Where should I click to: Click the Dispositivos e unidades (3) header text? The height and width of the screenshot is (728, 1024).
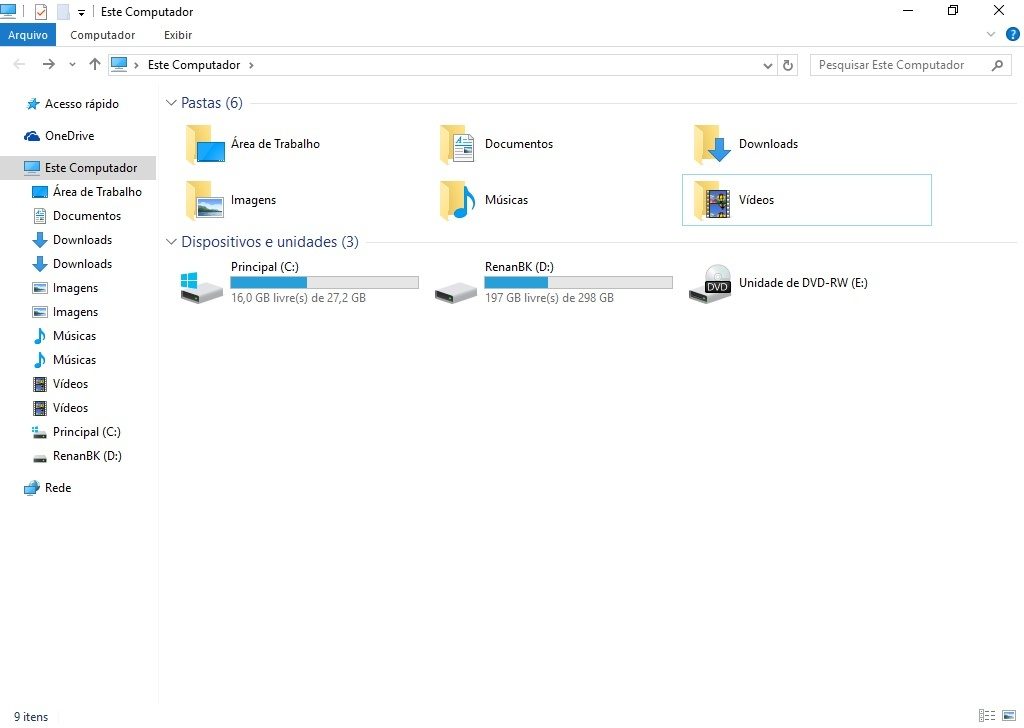point(270,242)
